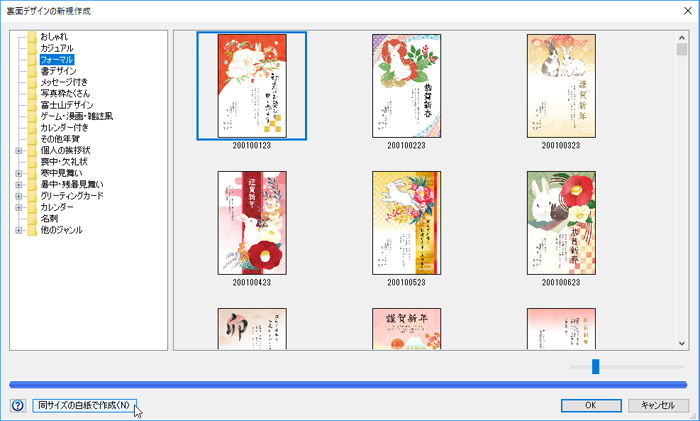700x421 pixels.
Task: Open the カジュアル category folder
Action: pyautogui.click(x=57, y=48)
